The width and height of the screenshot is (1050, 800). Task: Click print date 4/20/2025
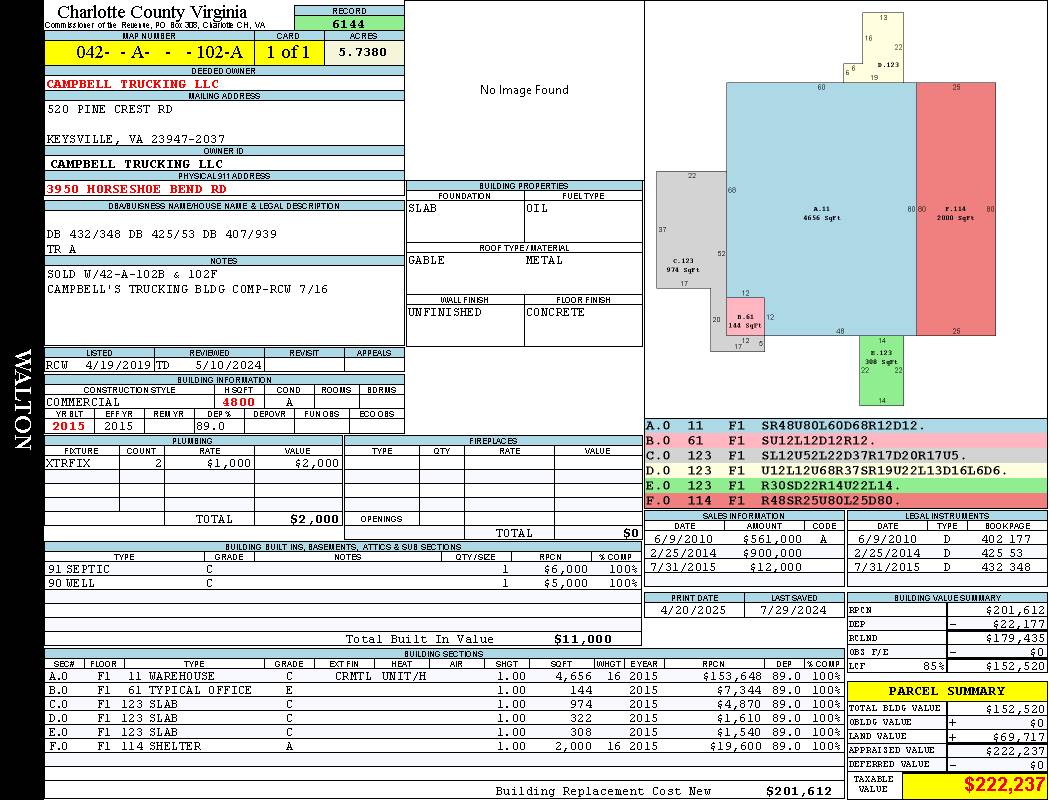tap(693, 611)
